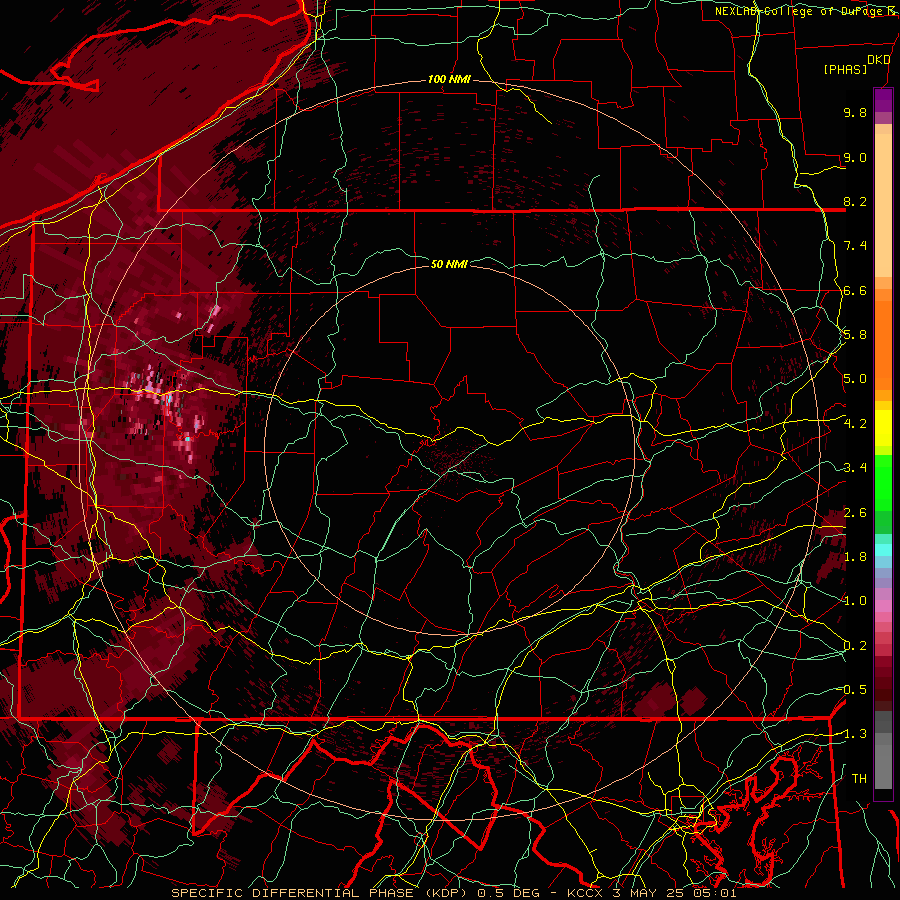Click the 9.0 value on the color scale
Viewport: 900px width, 900px height.
855,157
